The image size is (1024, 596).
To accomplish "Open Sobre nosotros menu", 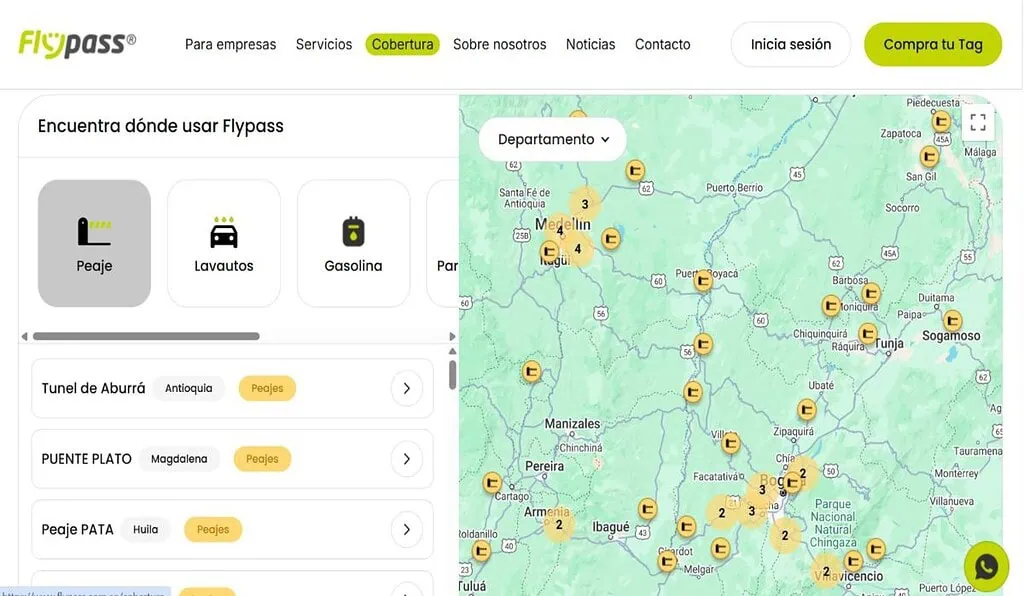I will click(x=500, y=44).
